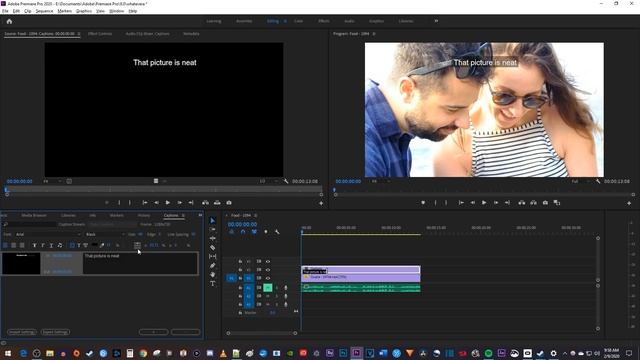This screenshot has height=360, width=640.
Task: Open the File menu
Action: (x=5, y=11)
